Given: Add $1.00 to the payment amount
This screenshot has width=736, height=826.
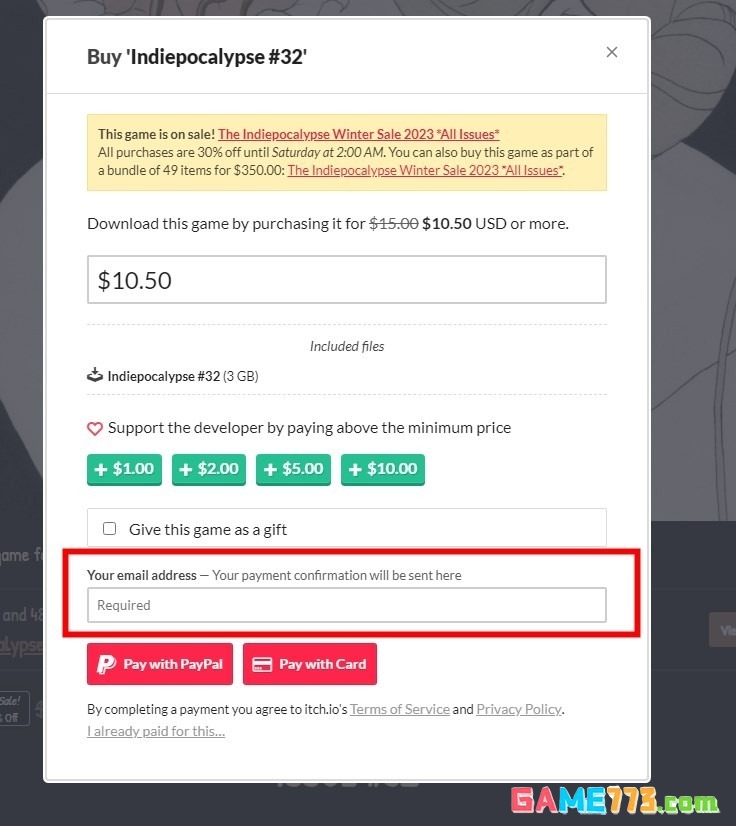Looking at the screenshot, I should point(124,469).
